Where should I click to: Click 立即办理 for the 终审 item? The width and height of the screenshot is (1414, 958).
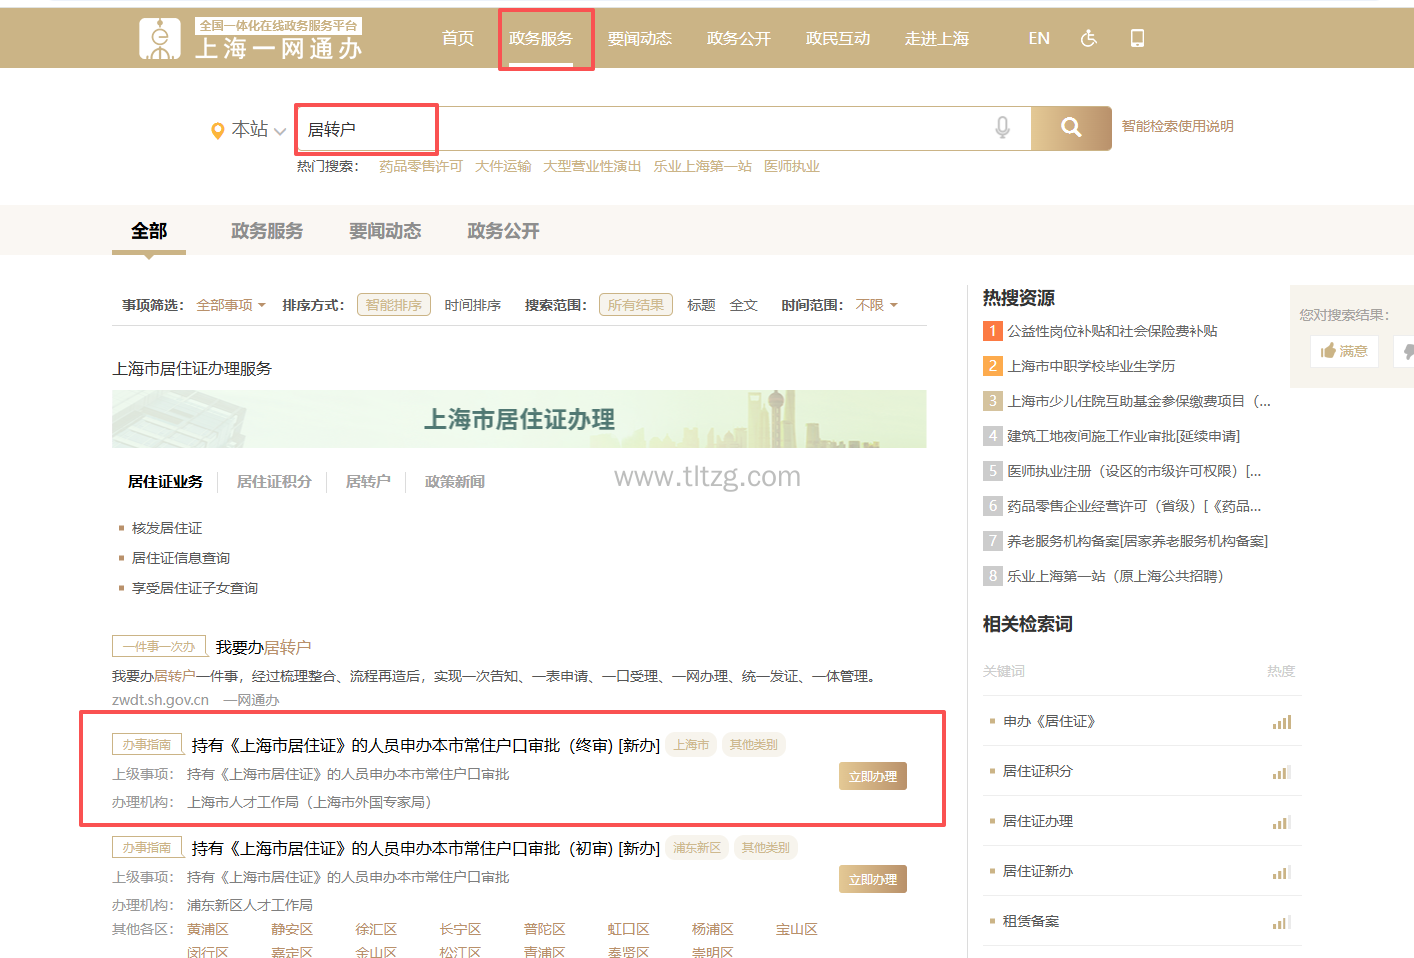pos(872,776)
